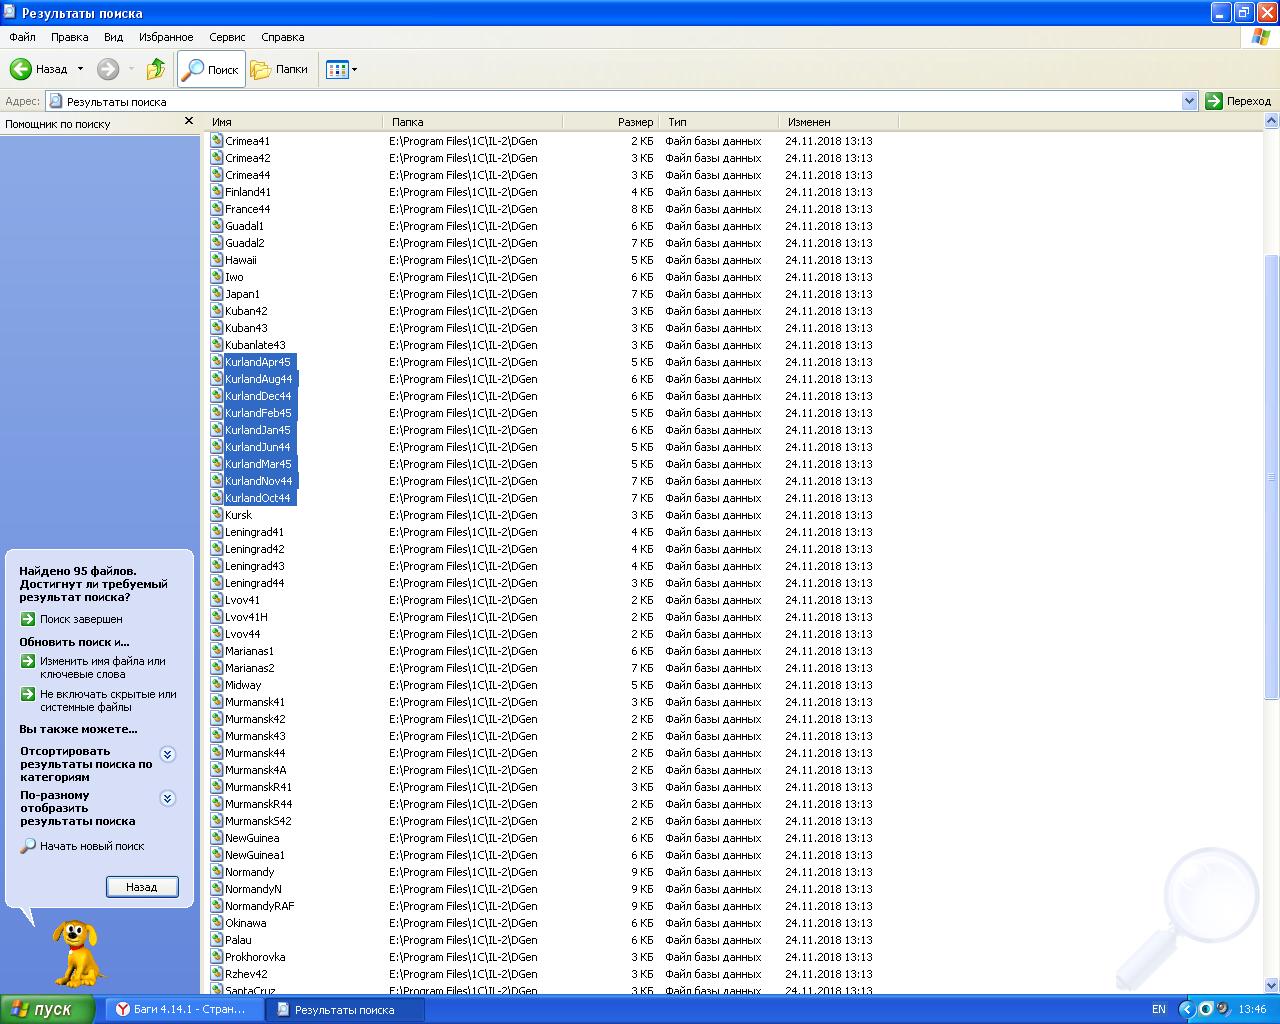
Task: Click the address bar field
Action: coord(614,101)
